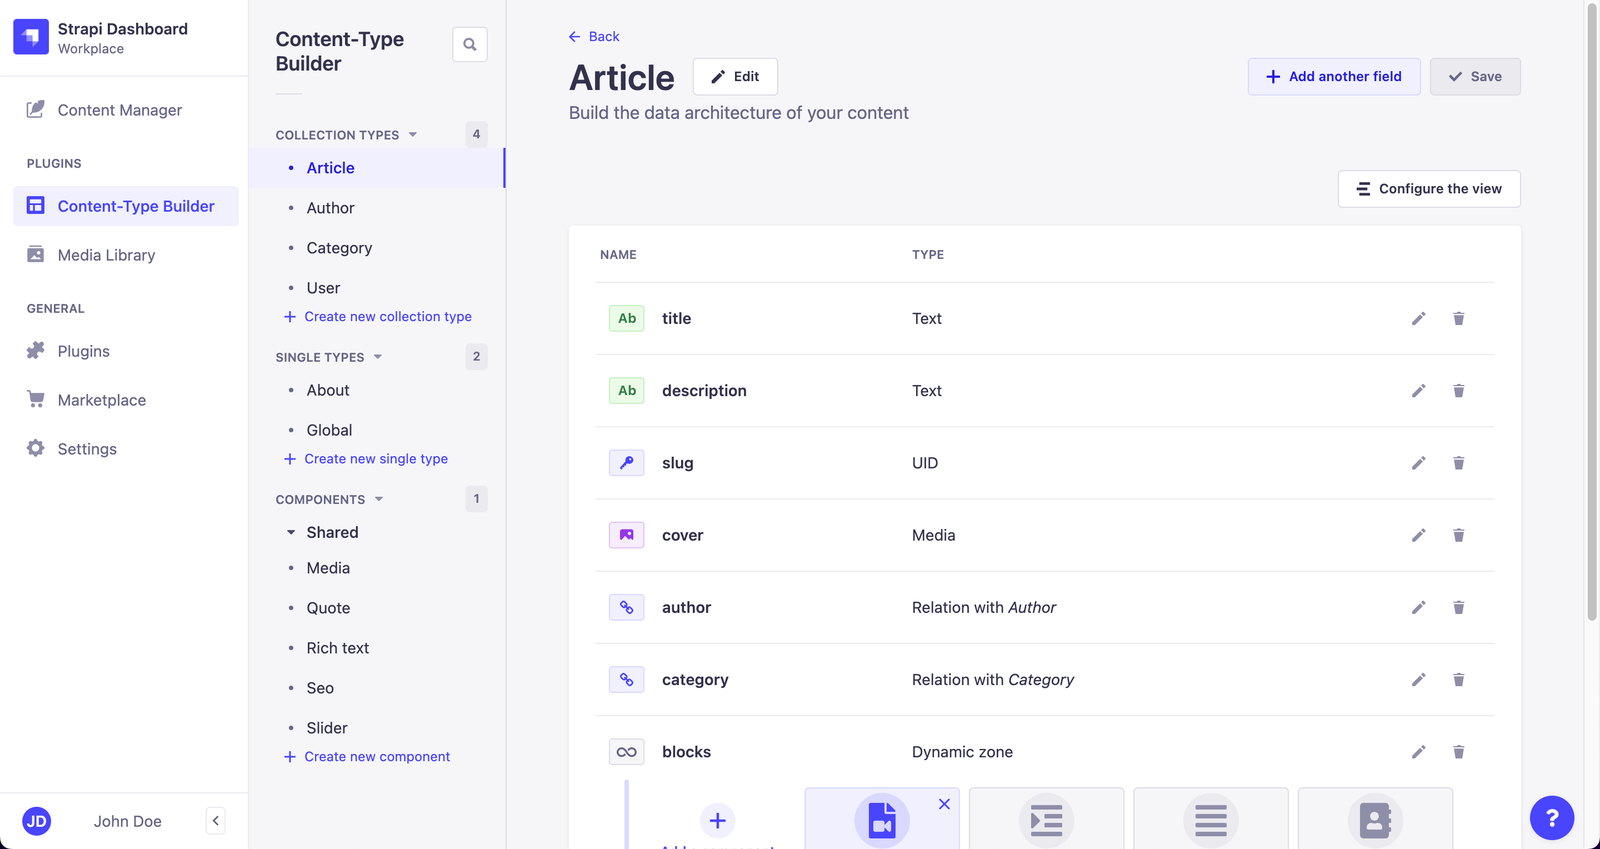This screenshot has width=1600, height=849.
Task: Click the blocks dynamic zone infinity icon
Action: (627, 752)
